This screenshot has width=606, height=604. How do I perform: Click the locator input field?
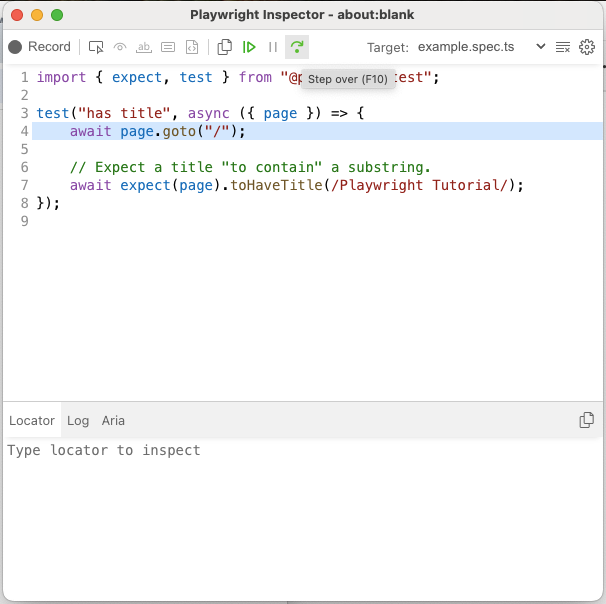300,451
